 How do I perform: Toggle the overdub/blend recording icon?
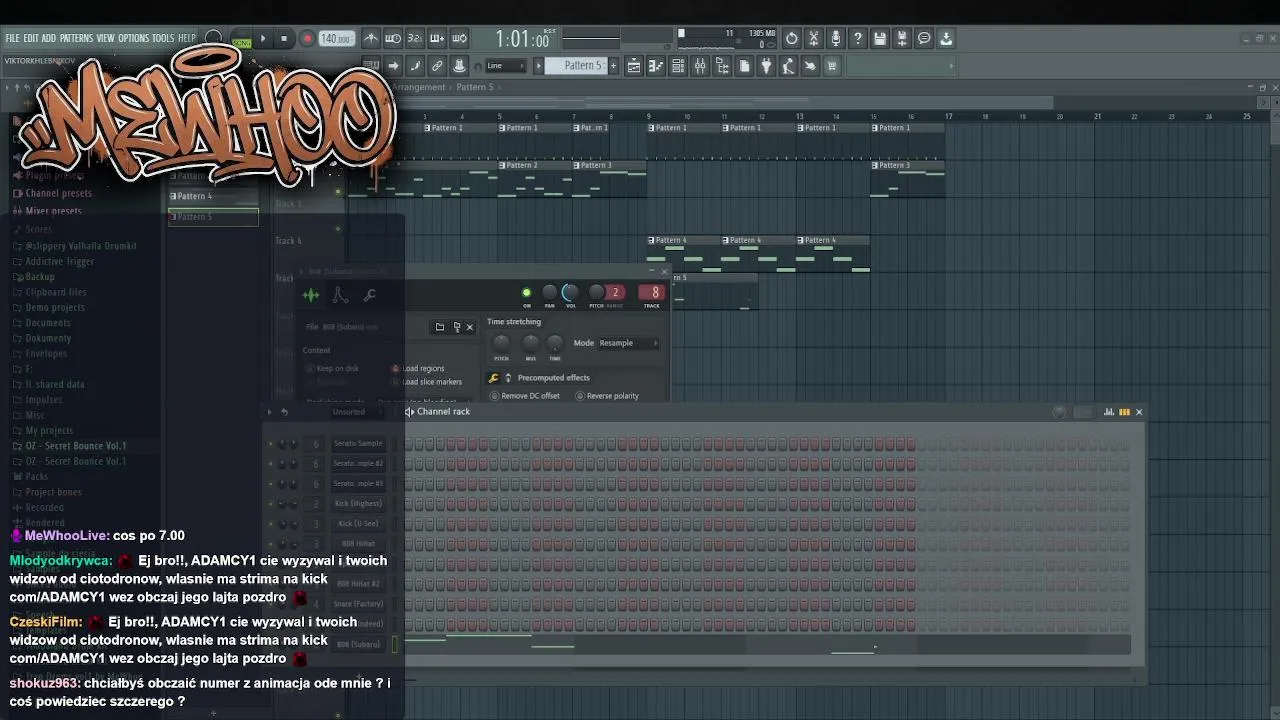[437, 39]
